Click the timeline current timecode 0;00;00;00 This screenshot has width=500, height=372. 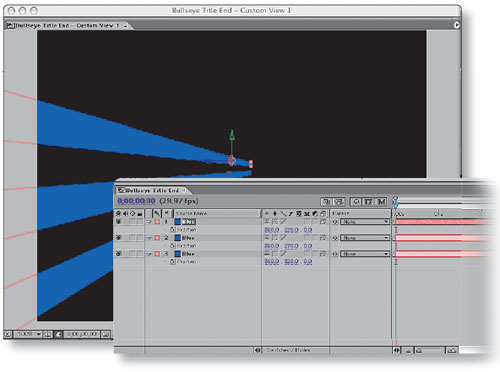coord(136,201)
